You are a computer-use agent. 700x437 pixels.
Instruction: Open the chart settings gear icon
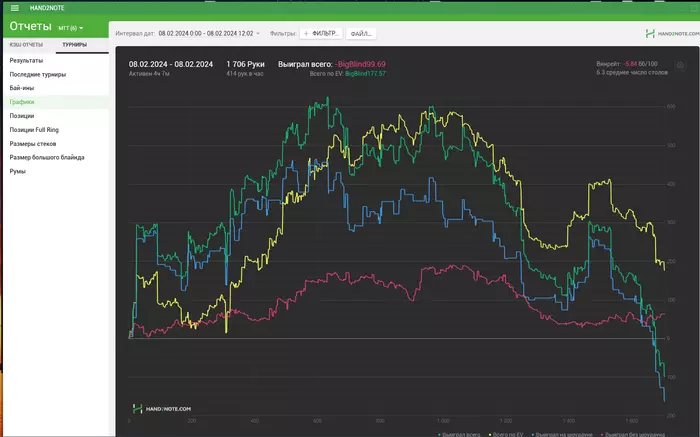[x=680, y=66]
